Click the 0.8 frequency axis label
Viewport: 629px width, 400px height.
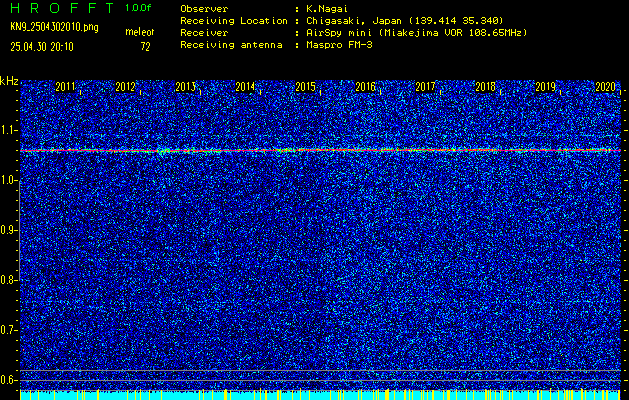[7, 280]
